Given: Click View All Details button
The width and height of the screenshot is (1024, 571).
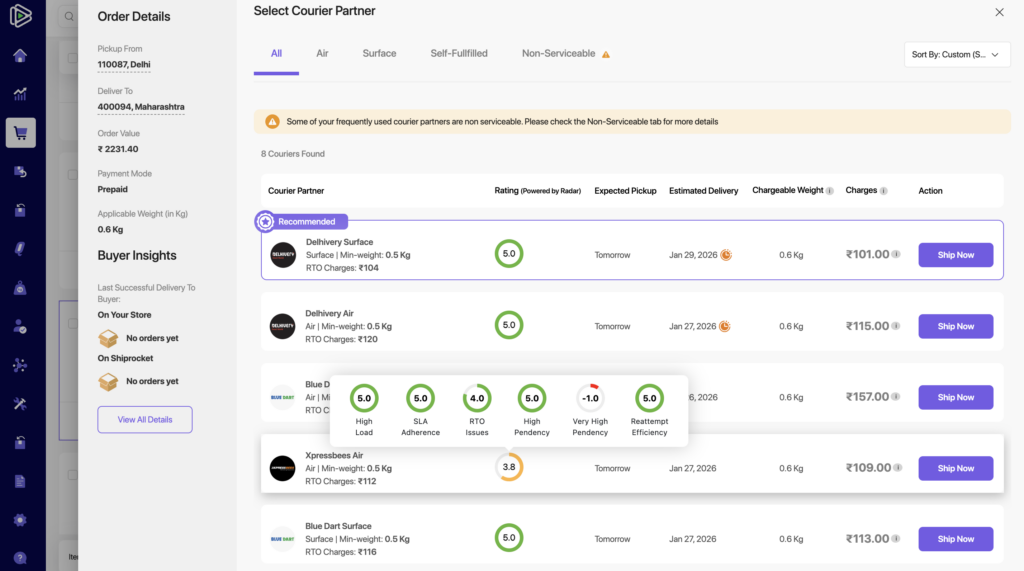Looking at the screenshot, I should point(145,420).
